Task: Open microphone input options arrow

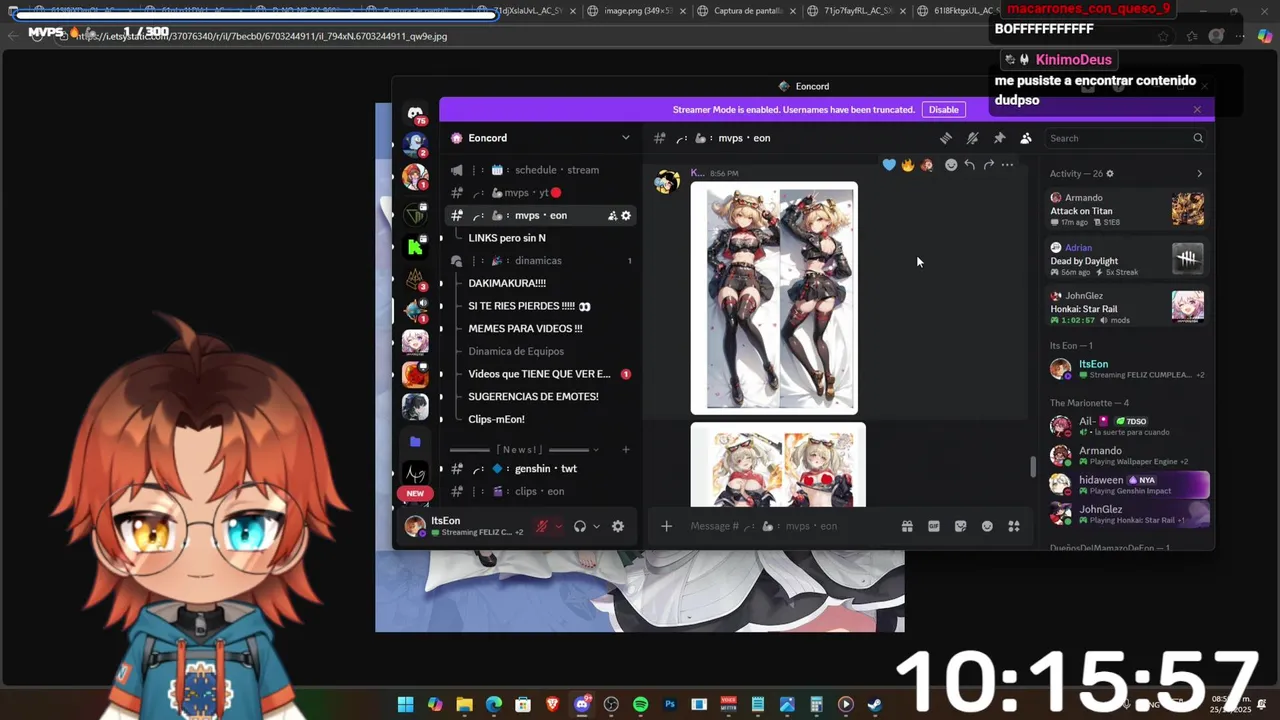Action: pos(558,526)
